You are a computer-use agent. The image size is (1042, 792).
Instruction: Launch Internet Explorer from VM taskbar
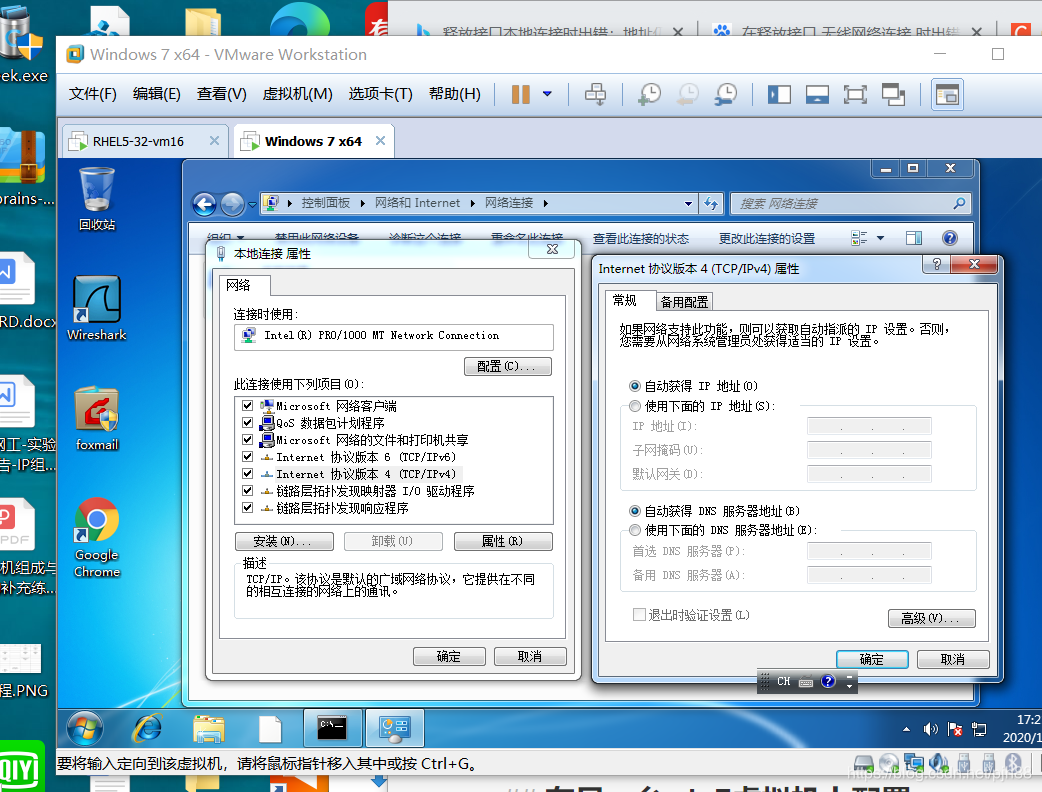(148, 728)
